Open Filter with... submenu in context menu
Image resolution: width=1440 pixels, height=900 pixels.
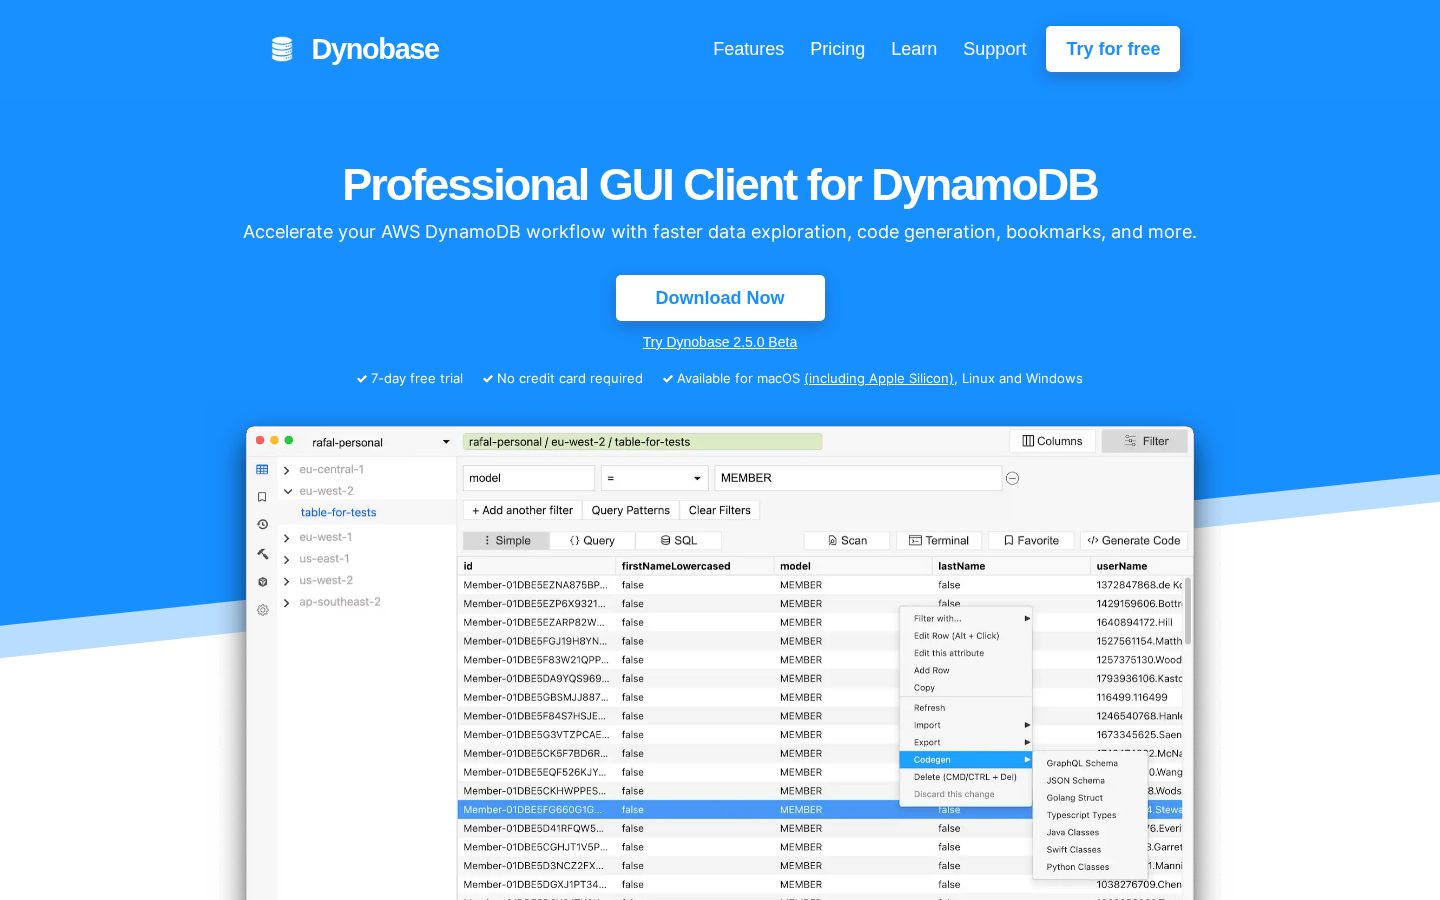966,618
